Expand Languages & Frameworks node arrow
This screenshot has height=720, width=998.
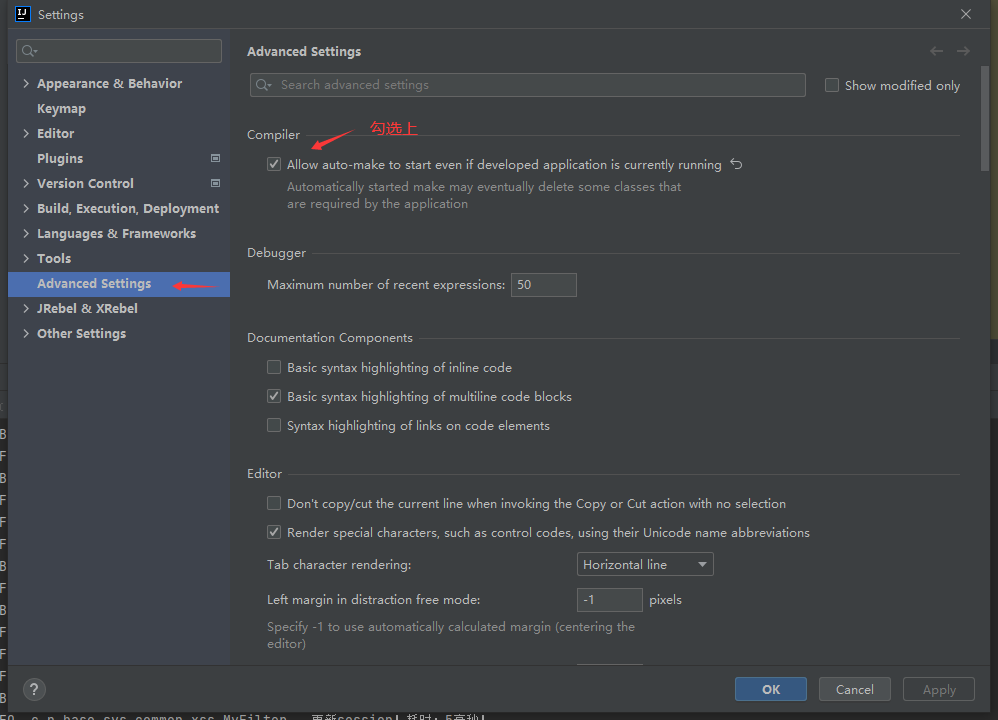26,233
